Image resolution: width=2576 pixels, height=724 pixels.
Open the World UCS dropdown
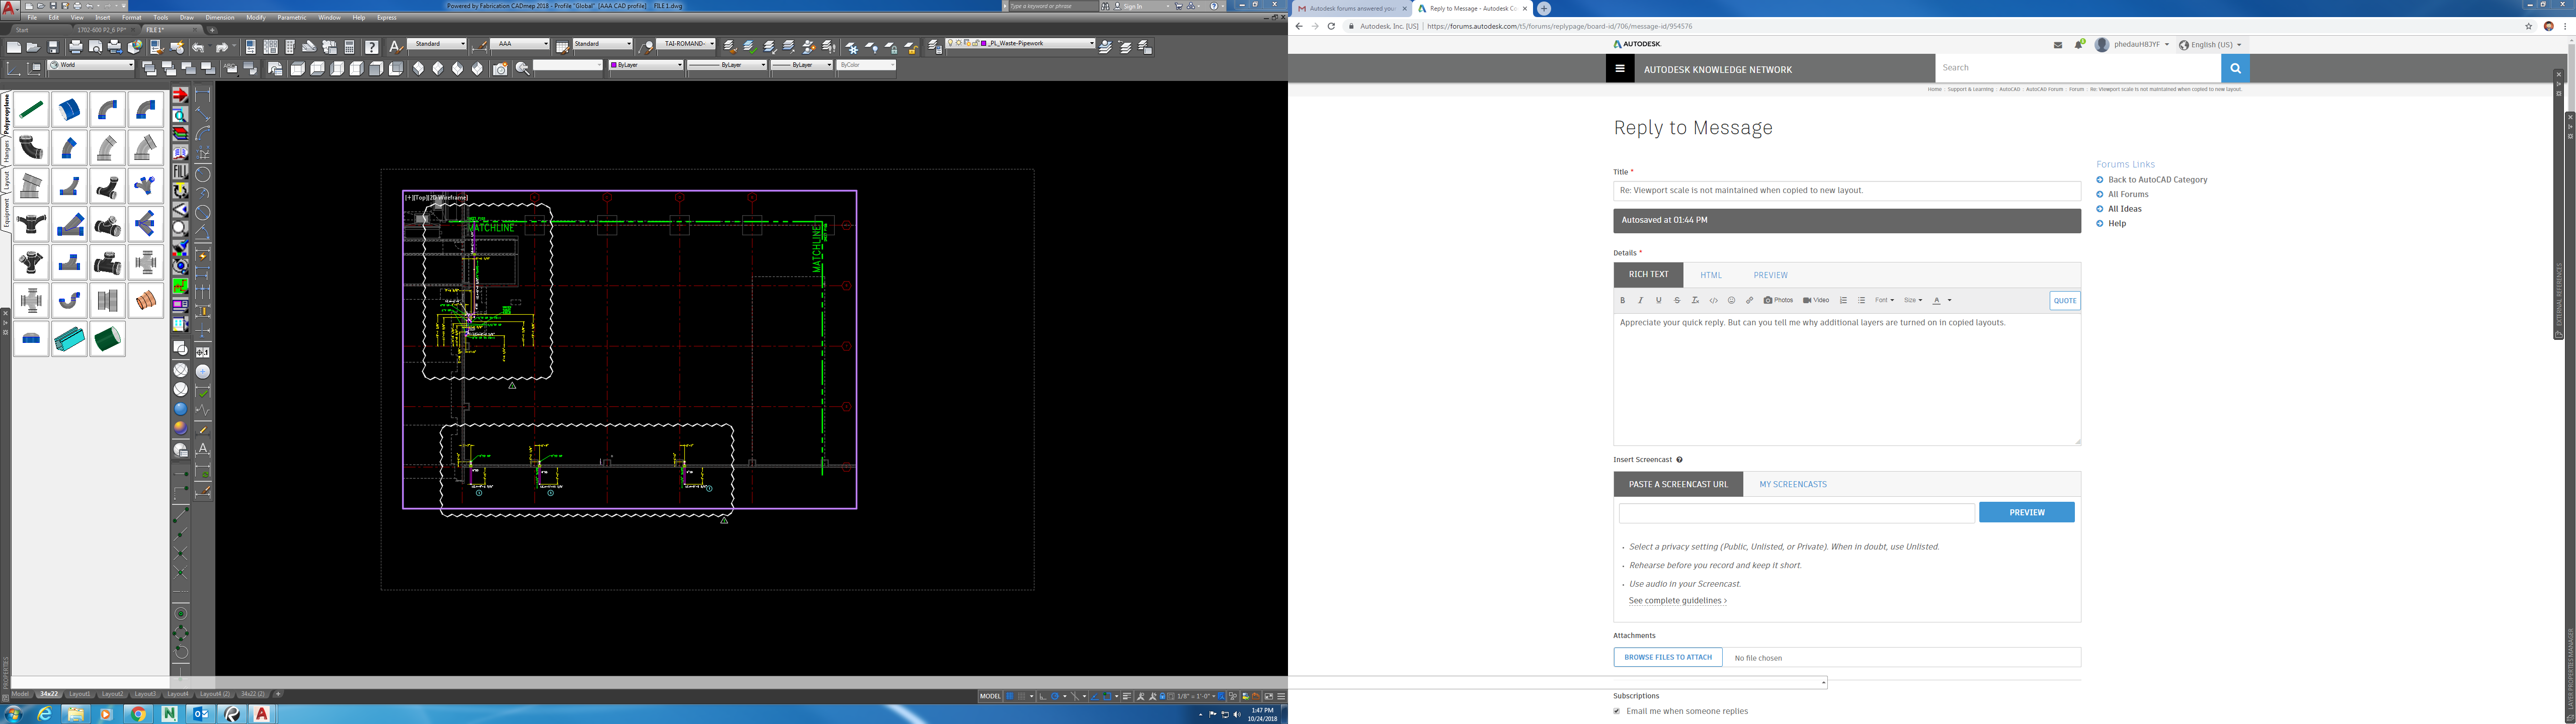tap(91, 66)
